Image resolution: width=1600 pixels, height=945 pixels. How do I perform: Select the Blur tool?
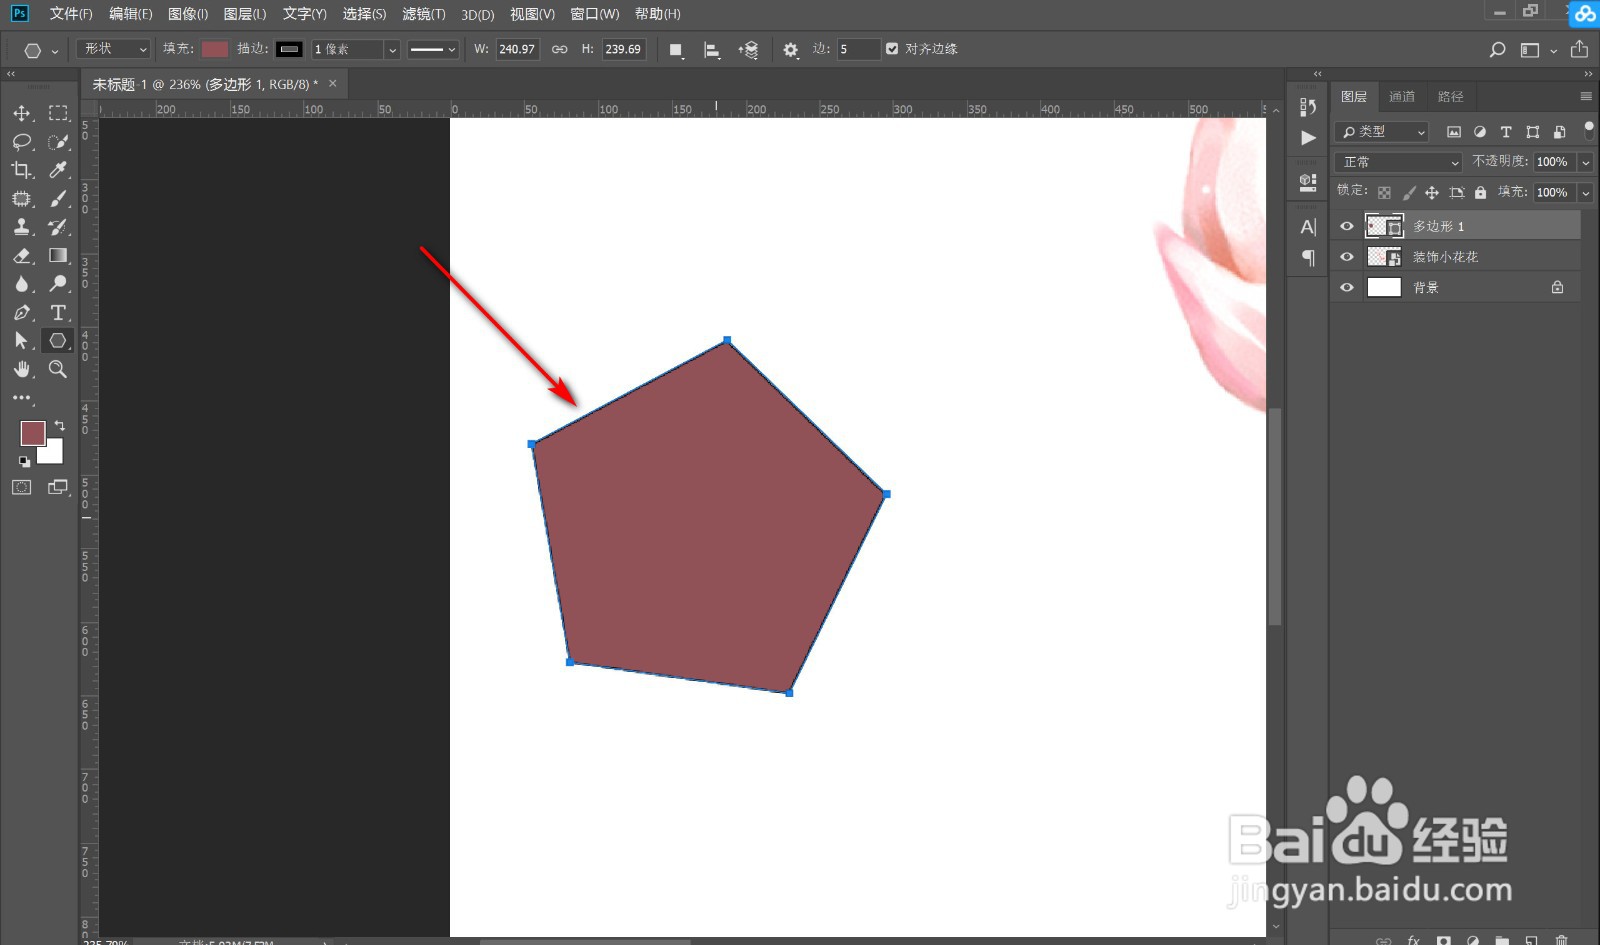pyautogui.click(x=22, y=284)
